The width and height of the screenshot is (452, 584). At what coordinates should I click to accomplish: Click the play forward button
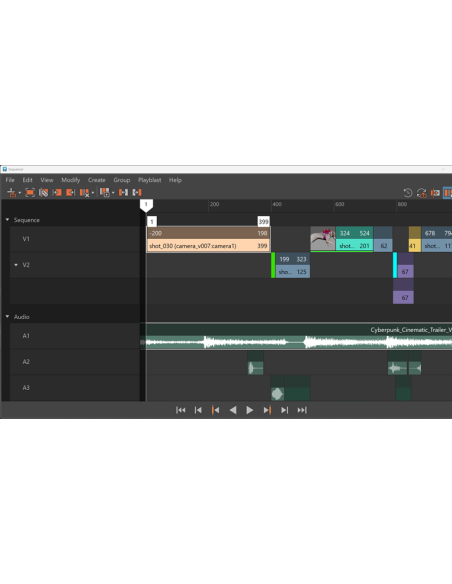tap(250, 410)
